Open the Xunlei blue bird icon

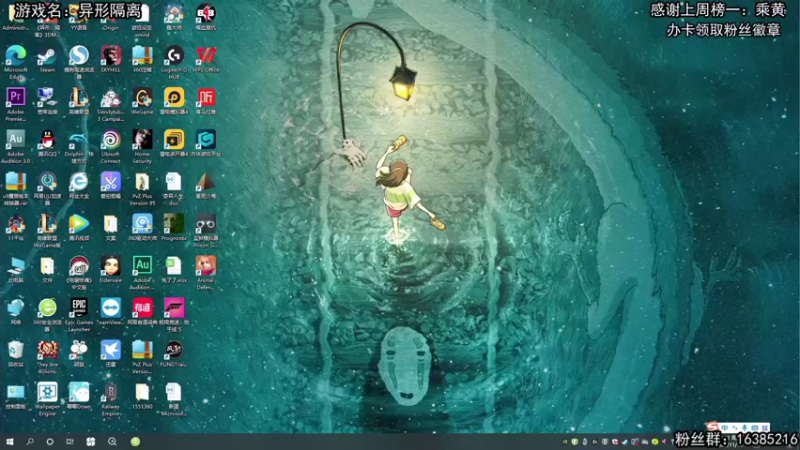[x=111, y=350]
